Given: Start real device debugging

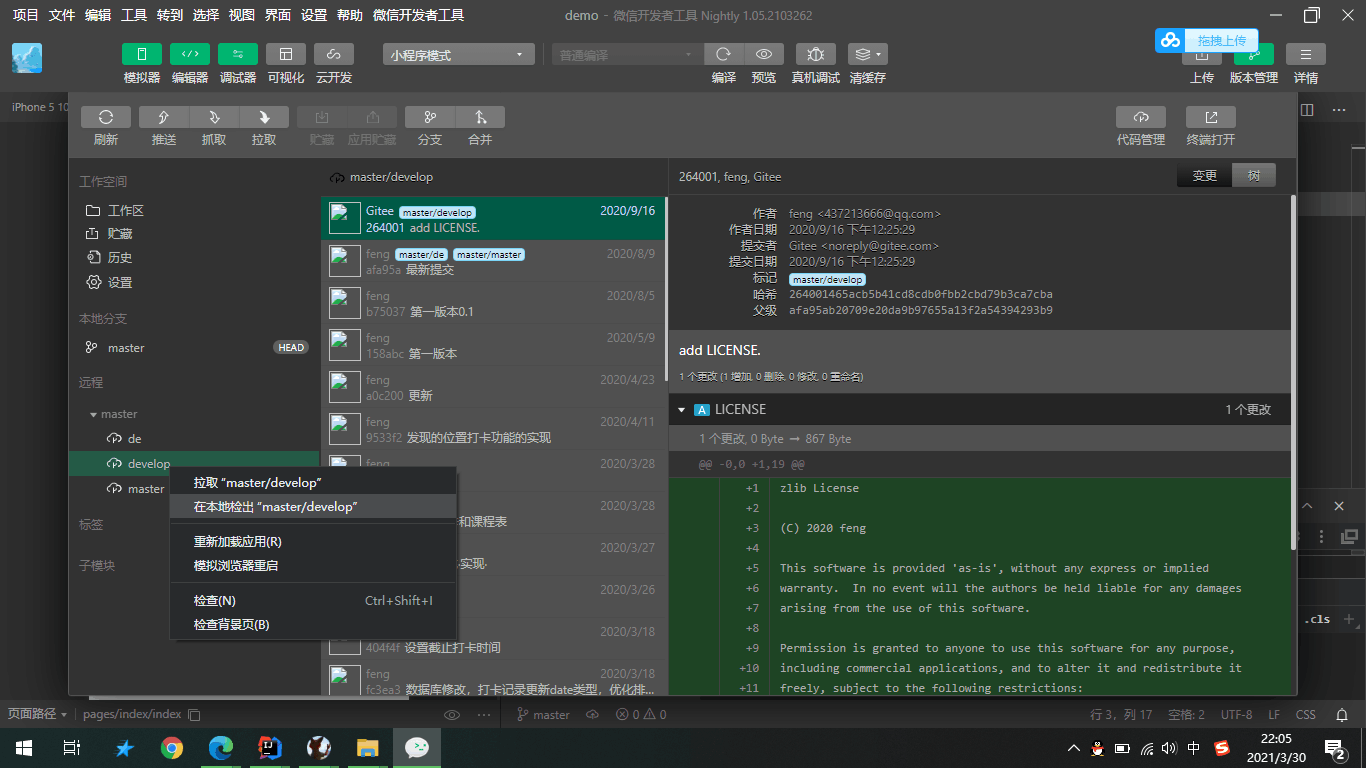Looking at the screenshot, I should coord(816,54).
